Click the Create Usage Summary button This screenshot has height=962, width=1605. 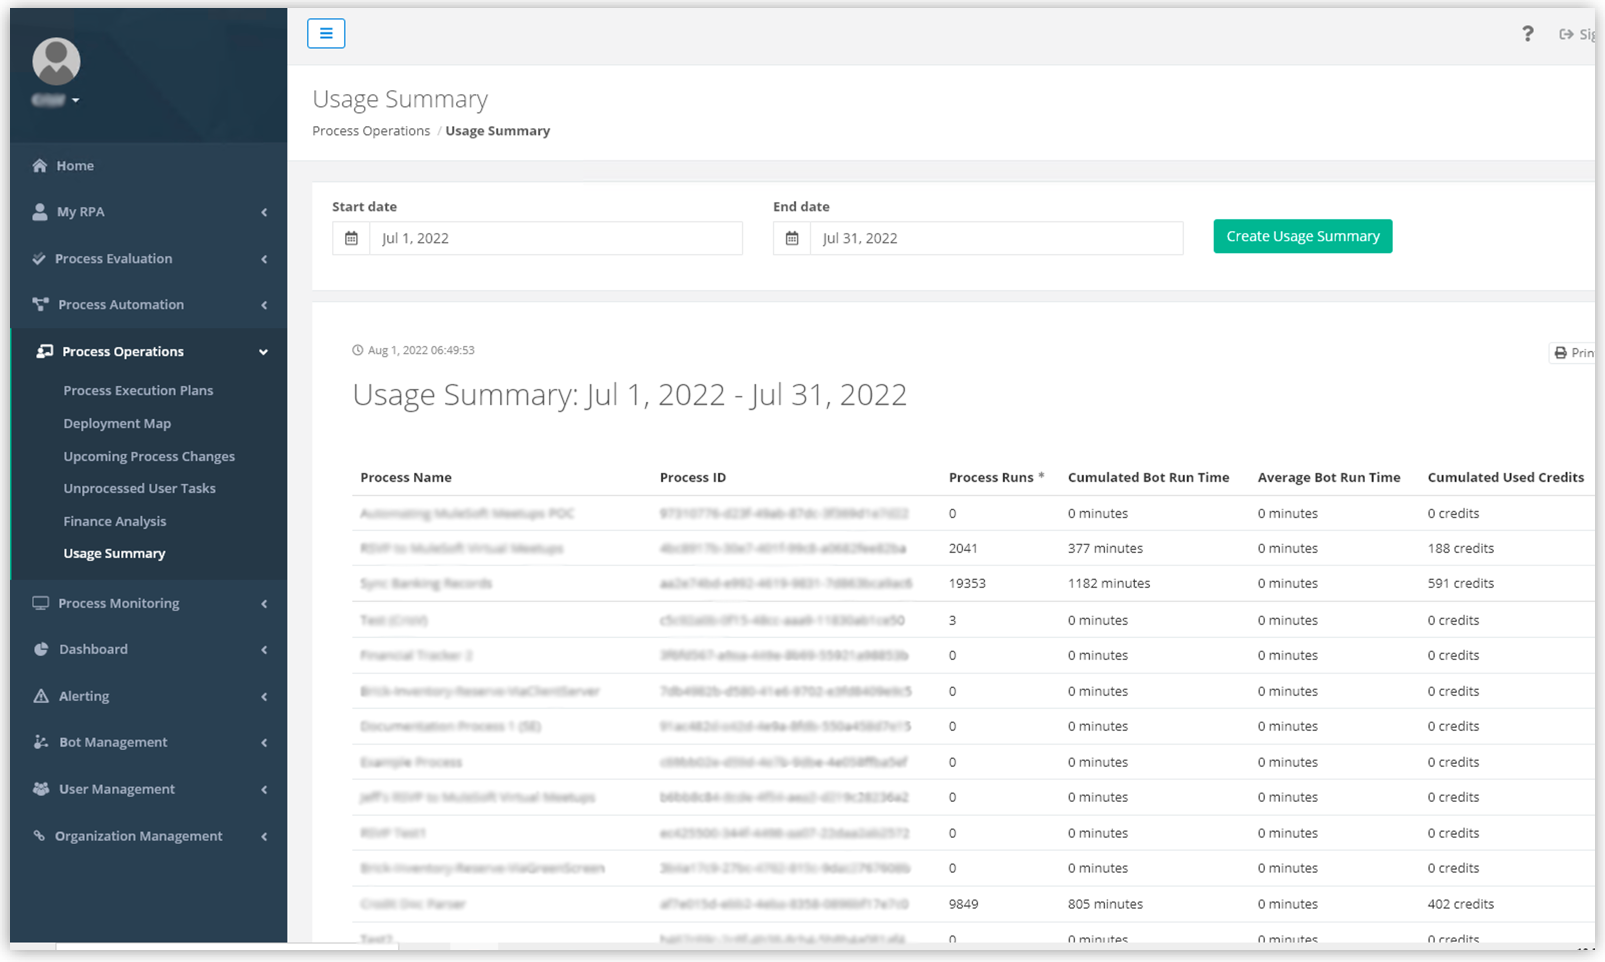(1302, 236)
